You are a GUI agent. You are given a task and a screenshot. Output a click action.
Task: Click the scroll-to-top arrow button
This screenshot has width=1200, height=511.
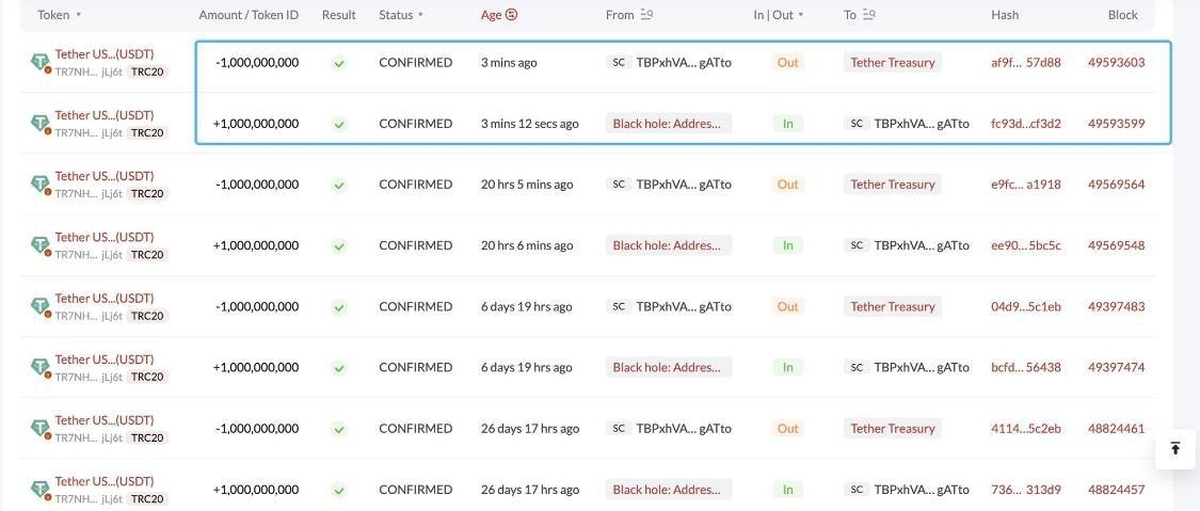click(1175, 448)
